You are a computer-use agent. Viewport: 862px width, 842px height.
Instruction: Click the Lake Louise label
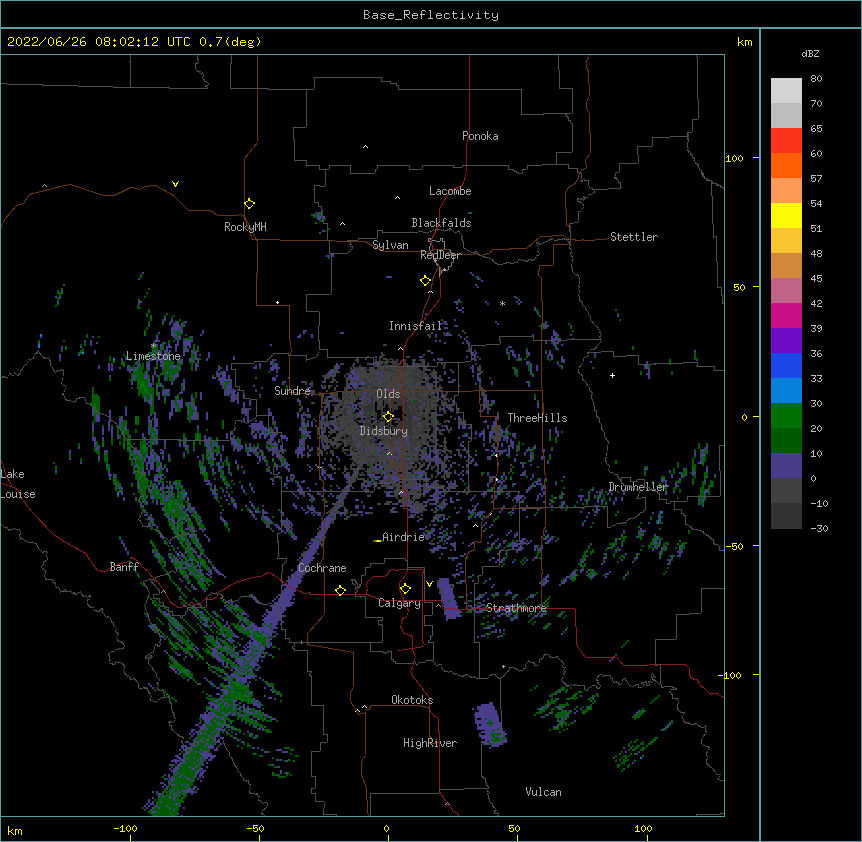point(18,484)
